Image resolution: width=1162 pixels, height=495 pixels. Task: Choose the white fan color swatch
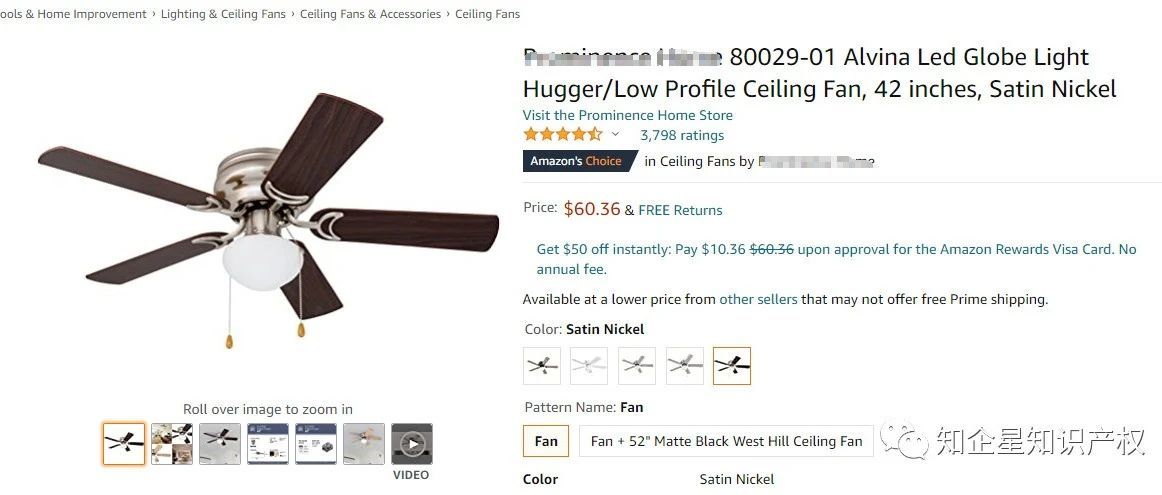click(589, 366)
